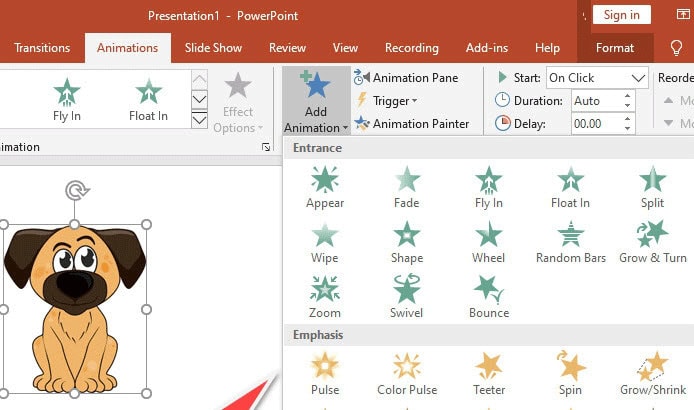Screen dimensions: 694x410
Task: Apply the Split entrance effect
Action: pyautogui.click(x=652, y=187)
